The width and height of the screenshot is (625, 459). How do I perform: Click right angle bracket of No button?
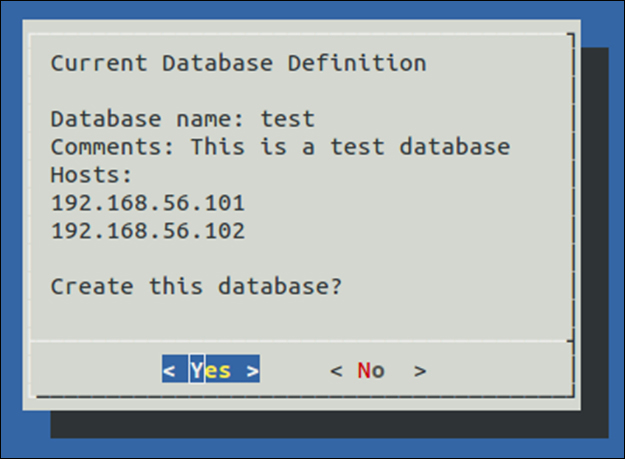pos(420,371)
